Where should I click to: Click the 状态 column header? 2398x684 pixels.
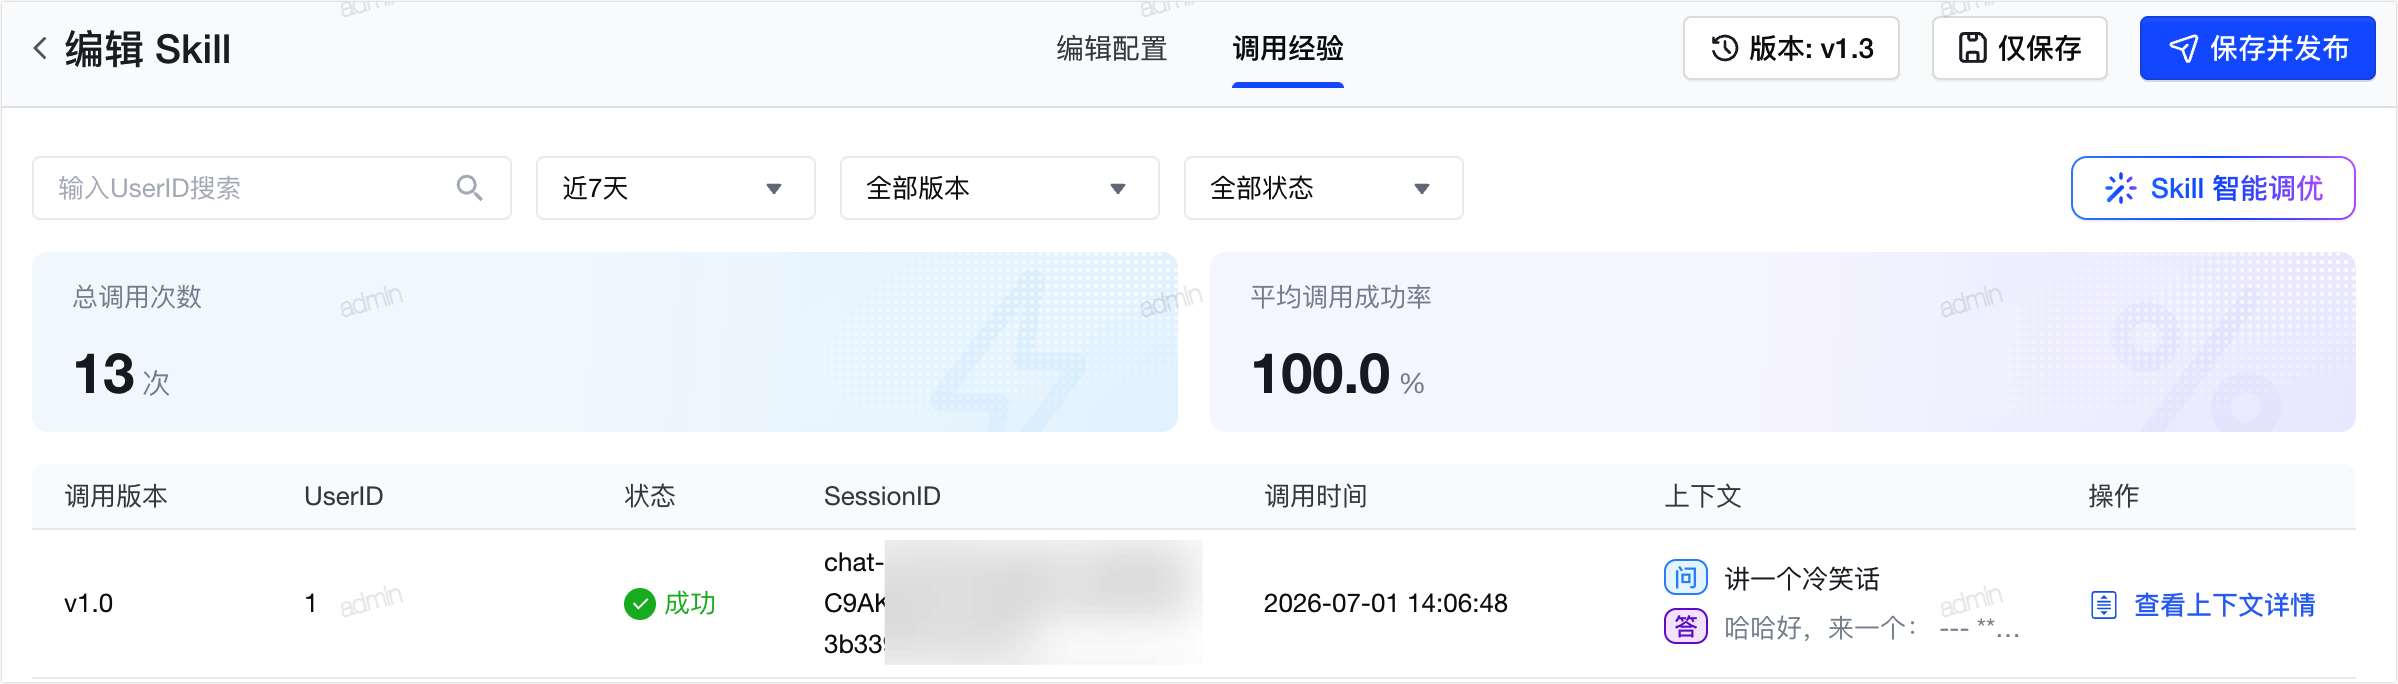coord(650,496)
